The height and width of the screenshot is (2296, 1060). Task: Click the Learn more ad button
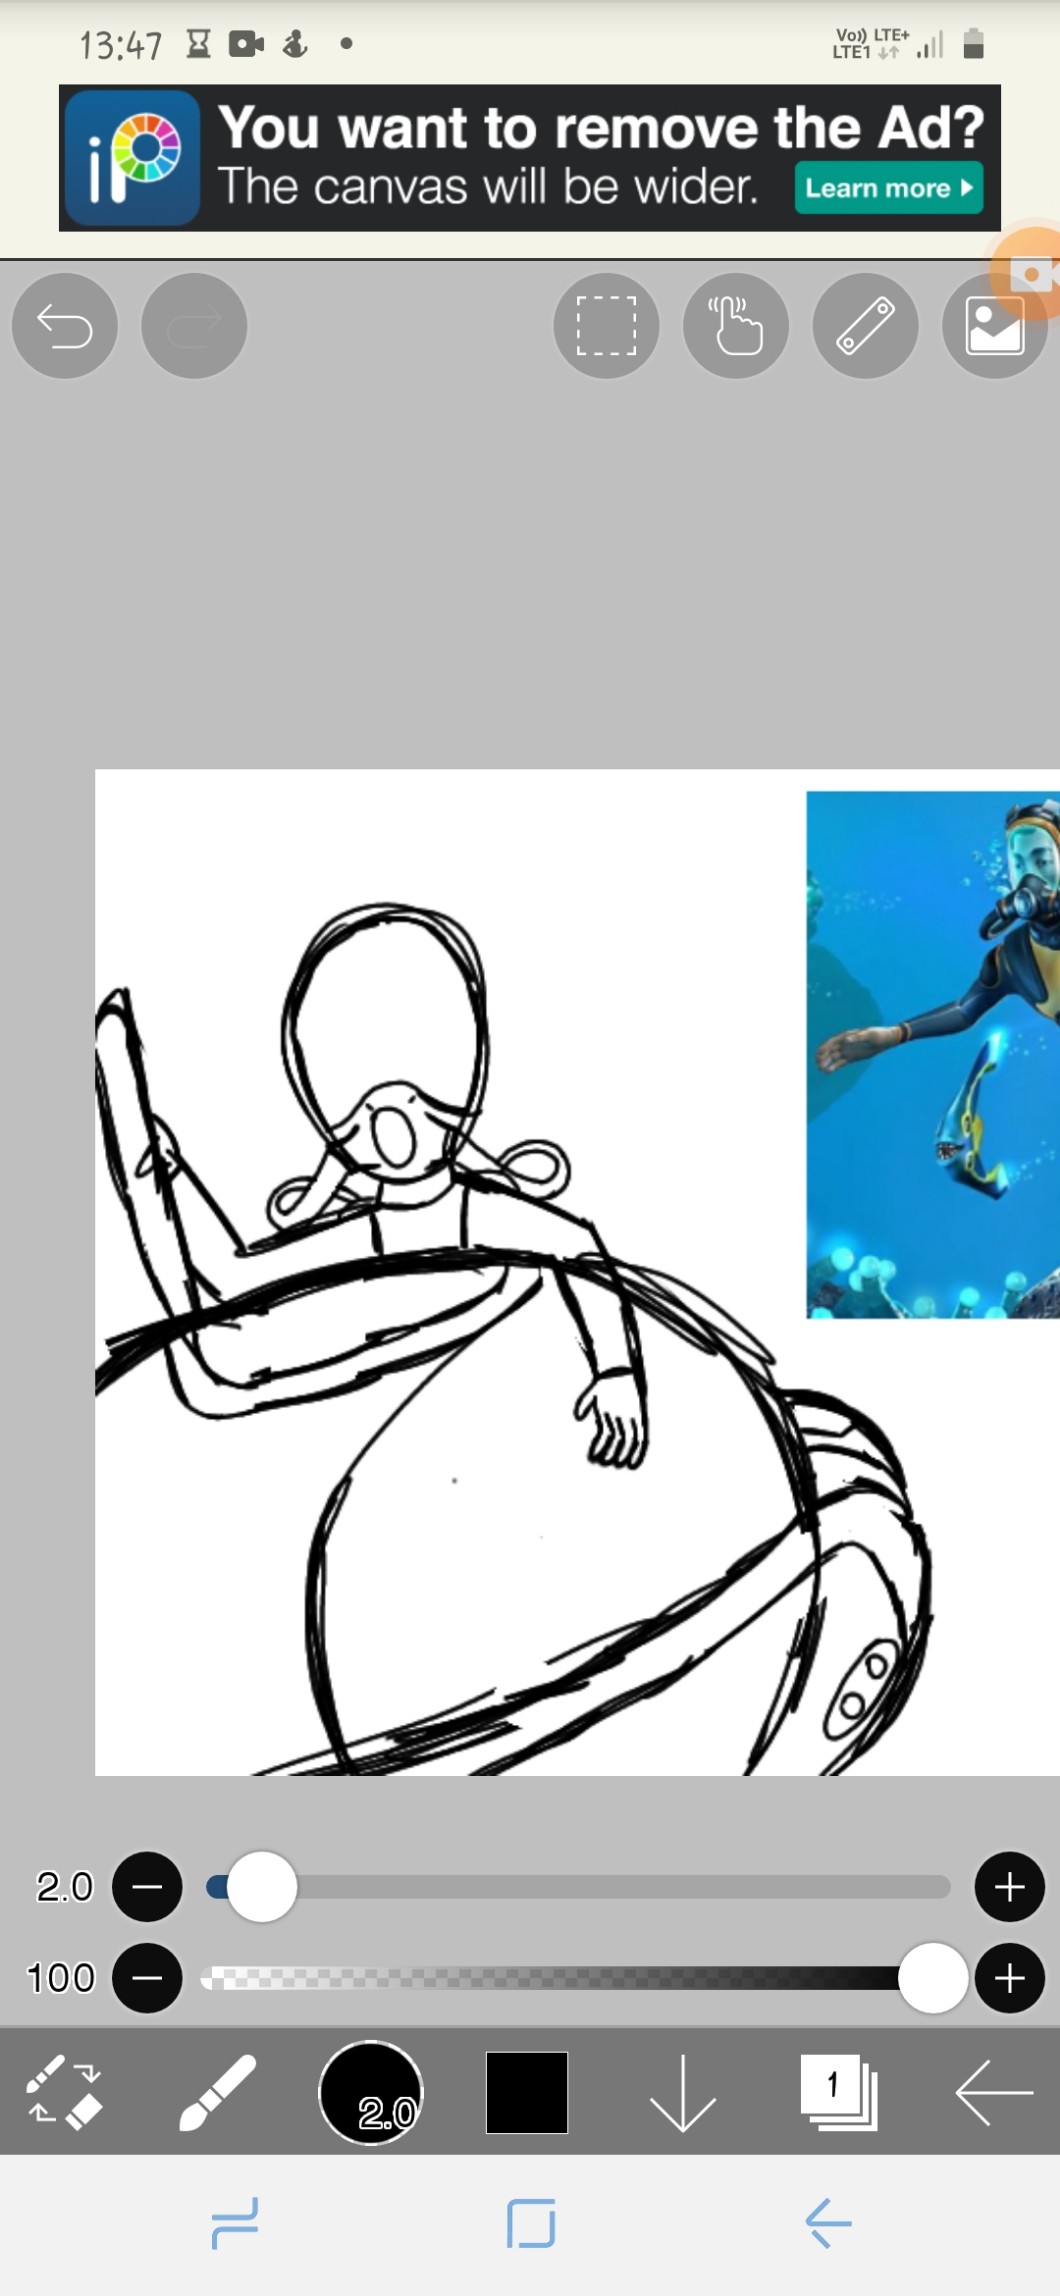coord(888,188)
